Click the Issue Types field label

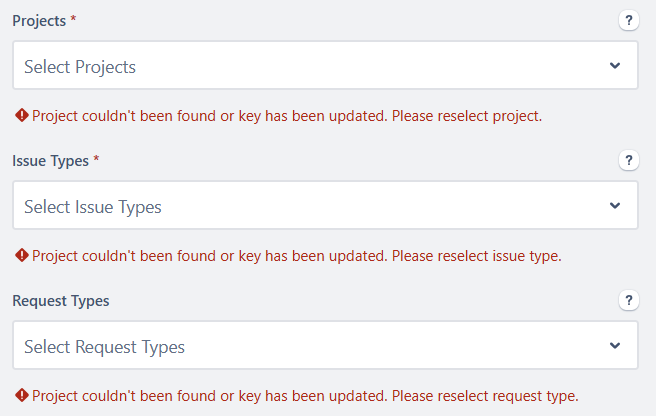coord(51,161)
